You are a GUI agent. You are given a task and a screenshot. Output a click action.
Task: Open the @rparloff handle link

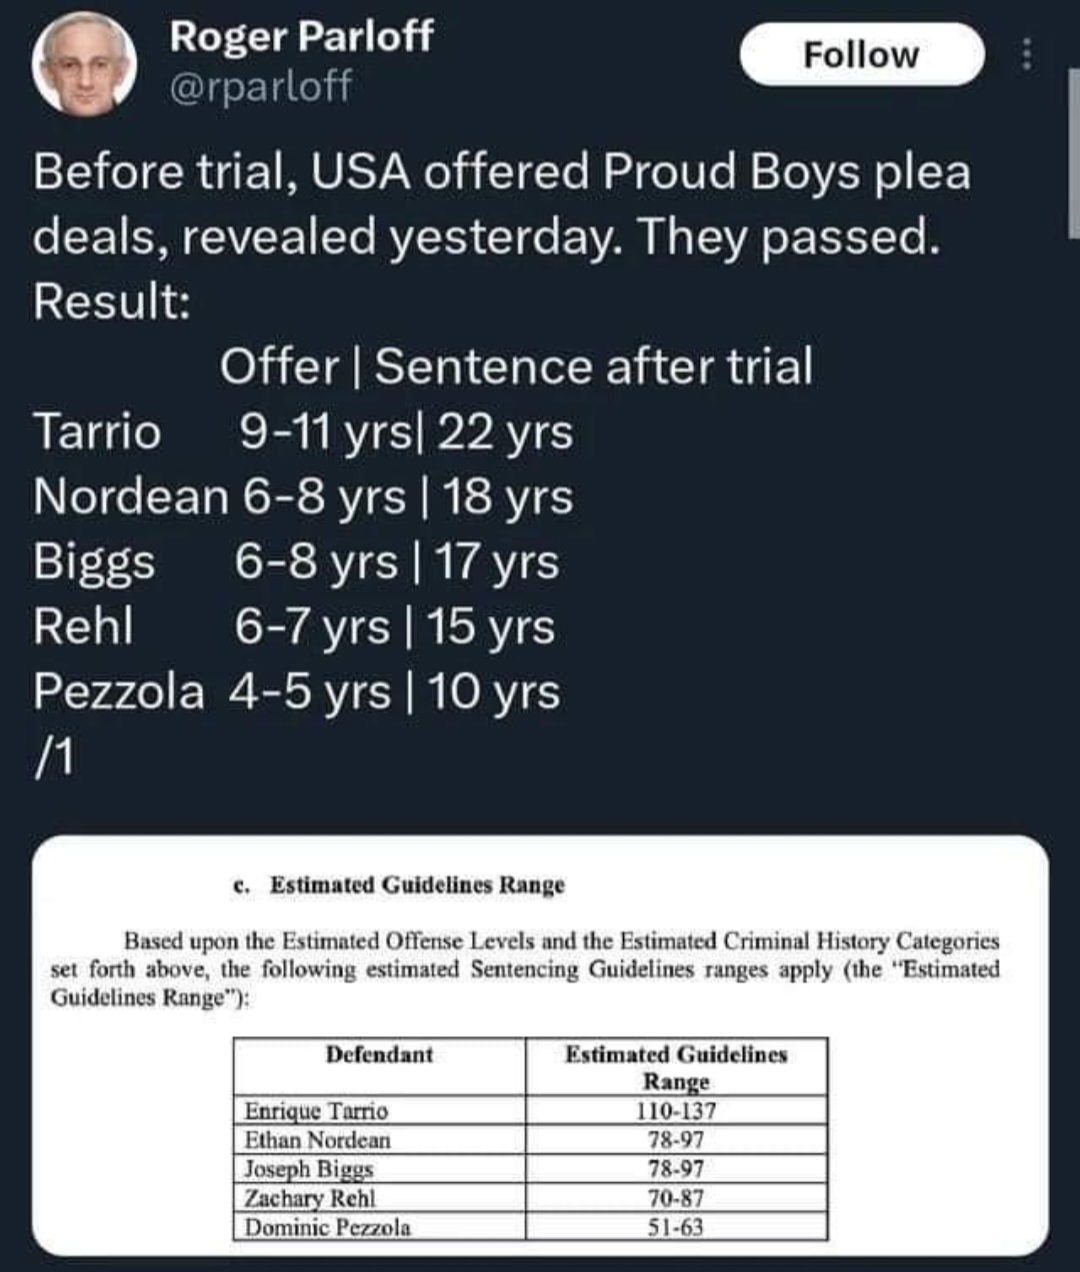(x=261, y=87)
